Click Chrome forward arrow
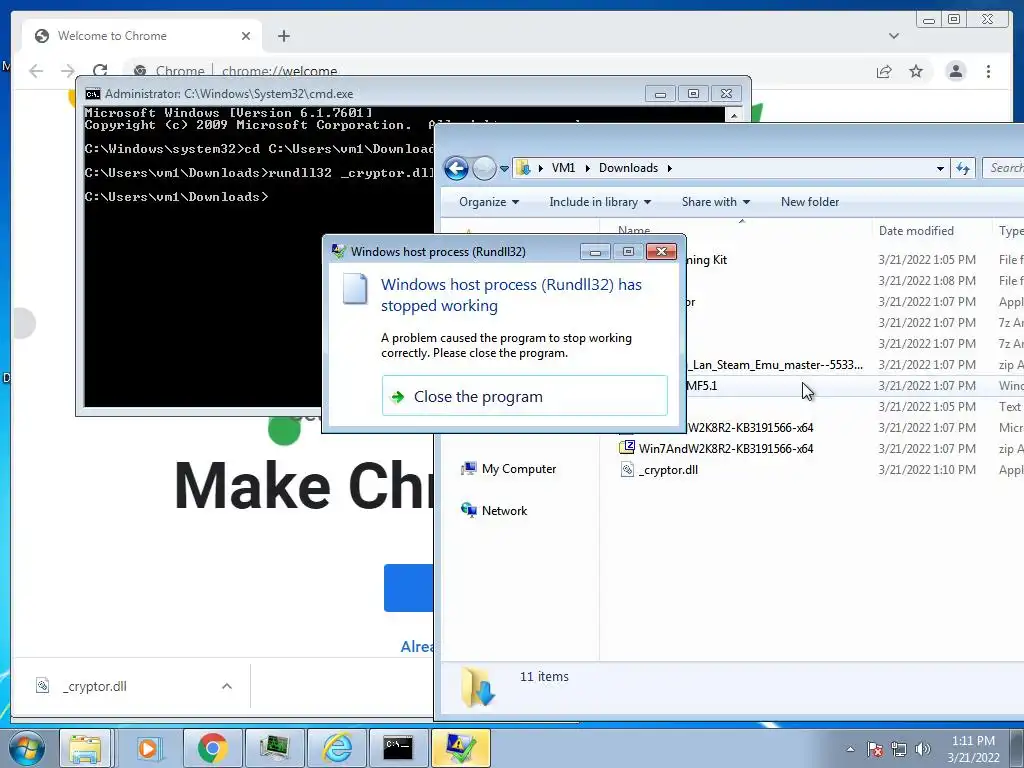Viewport: 1024px width, 768px height. pos(67,71)
